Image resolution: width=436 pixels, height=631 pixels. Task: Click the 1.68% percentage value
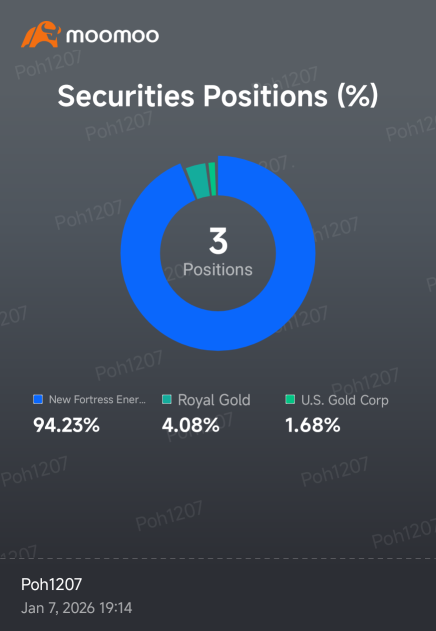[x=313, y=425]
